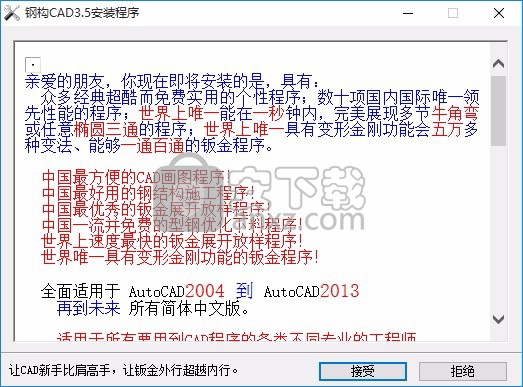Click the 拒绝 (Reject) button

pyautogui.click(x=463, y=371)
